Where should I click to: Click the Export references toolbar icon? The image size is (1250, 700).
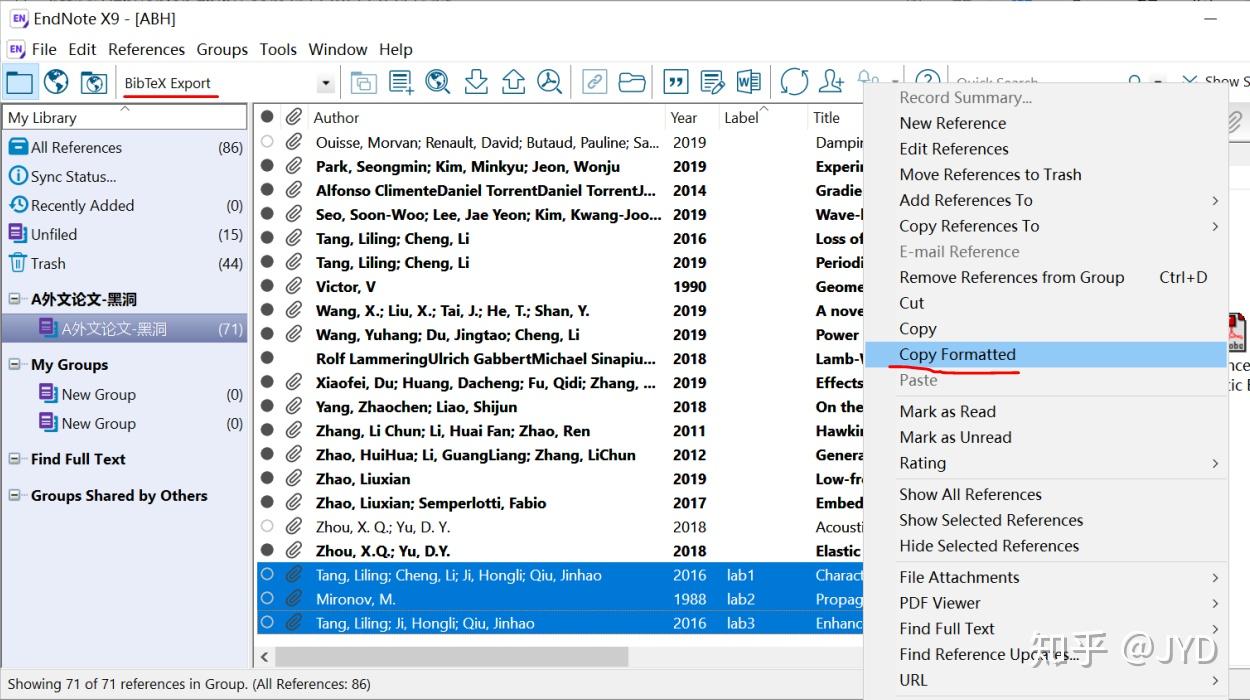pyautogui.click(x=511, y=83)
